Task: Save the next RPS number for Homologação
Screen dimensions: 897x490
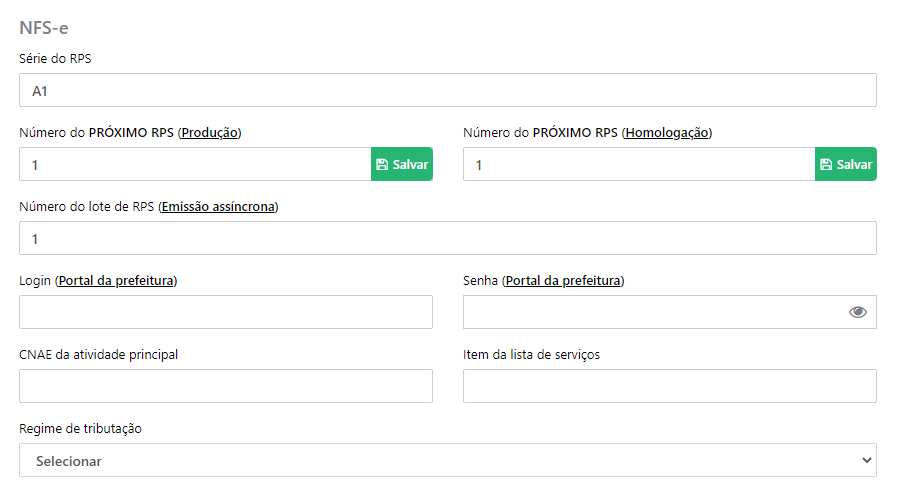Action: [x=846, y=164]
